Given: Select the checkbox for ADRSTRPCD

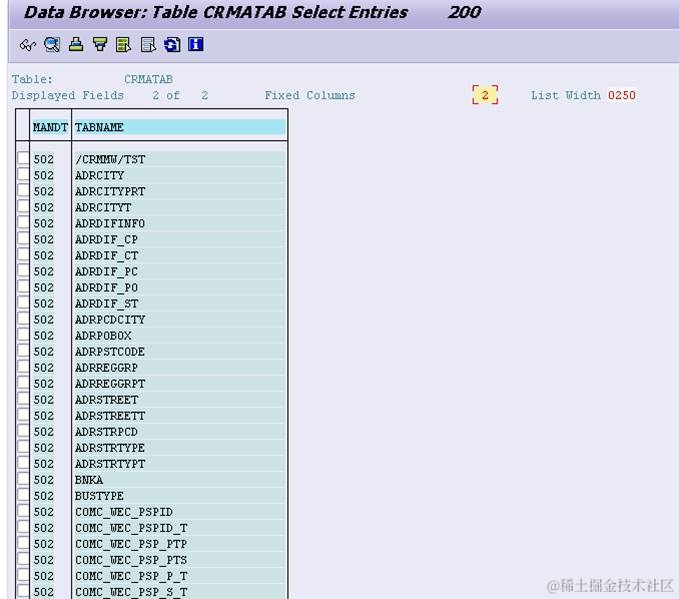Looking at the screenshot, I should click(x=23, y=431).
